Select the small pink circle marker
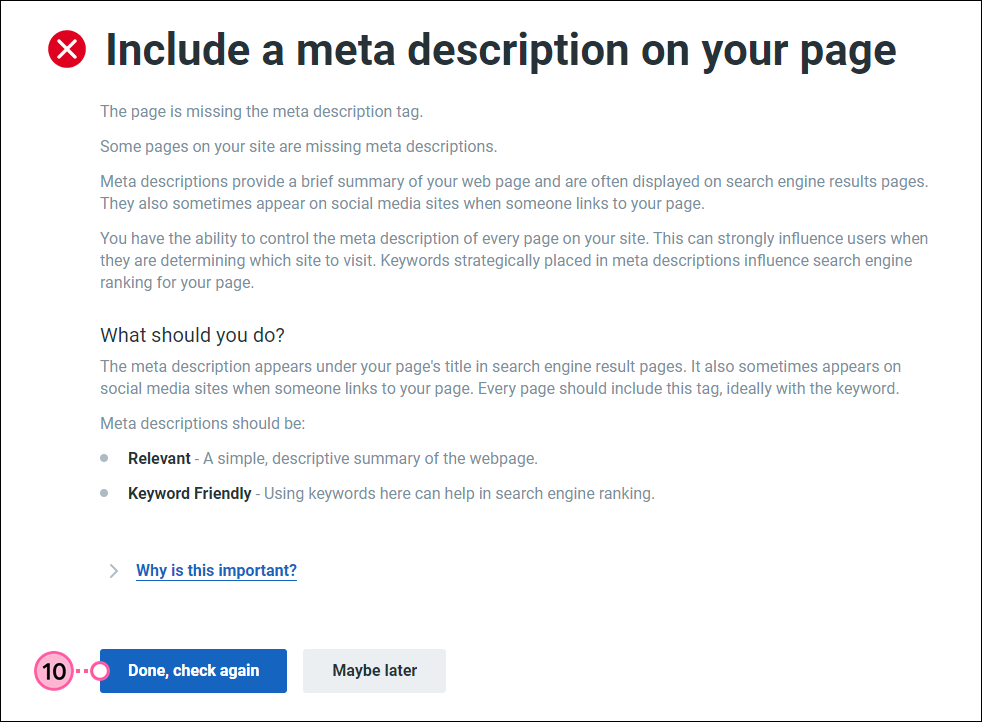The image size is (982, 722). (x=100, y=671)
